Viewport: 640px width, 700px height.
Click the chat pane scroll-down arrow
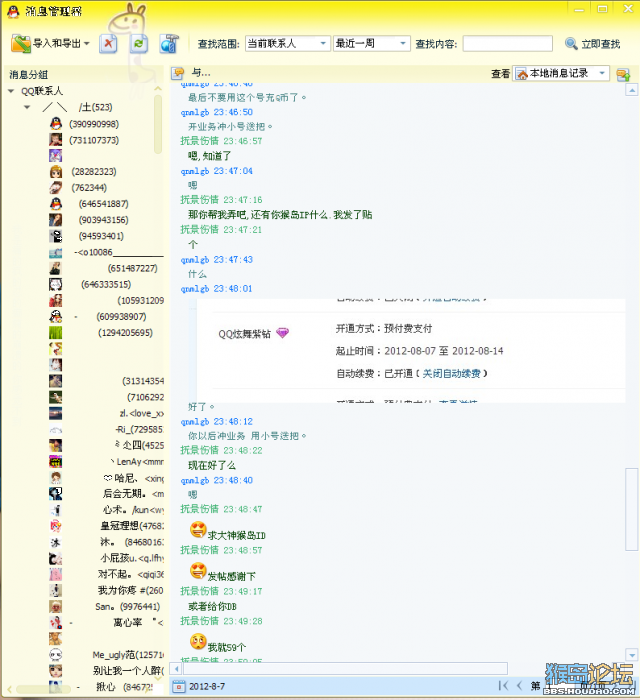pyautogui.click(x=632, y=655)
